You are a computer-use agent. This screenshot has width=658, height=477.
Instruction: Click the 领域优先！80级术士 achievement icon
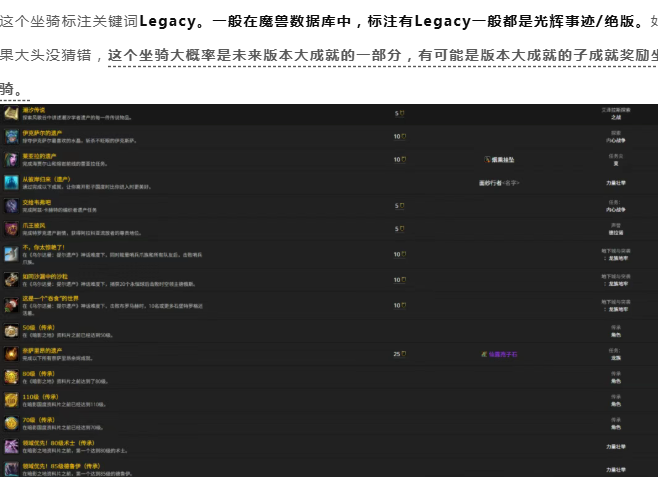pyautogui.click(x=11, y=446)
